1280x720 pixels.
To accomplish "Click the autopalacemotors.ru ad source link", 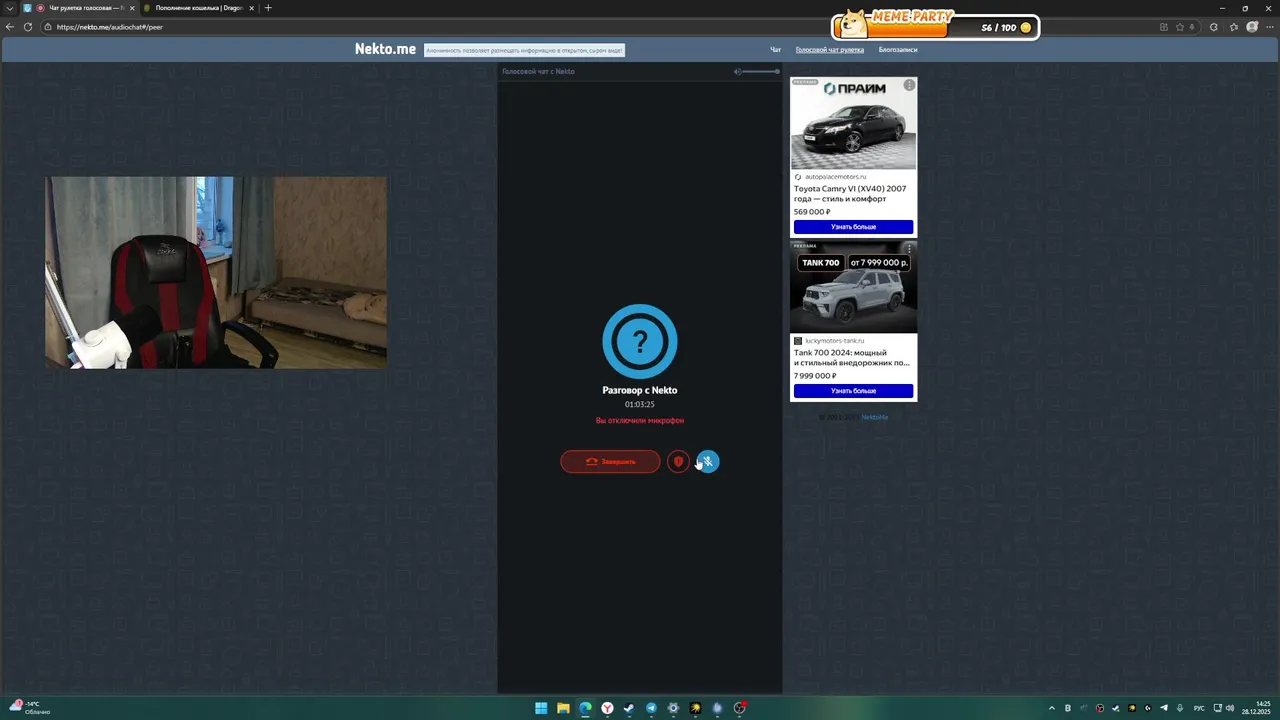I will 835,177.
